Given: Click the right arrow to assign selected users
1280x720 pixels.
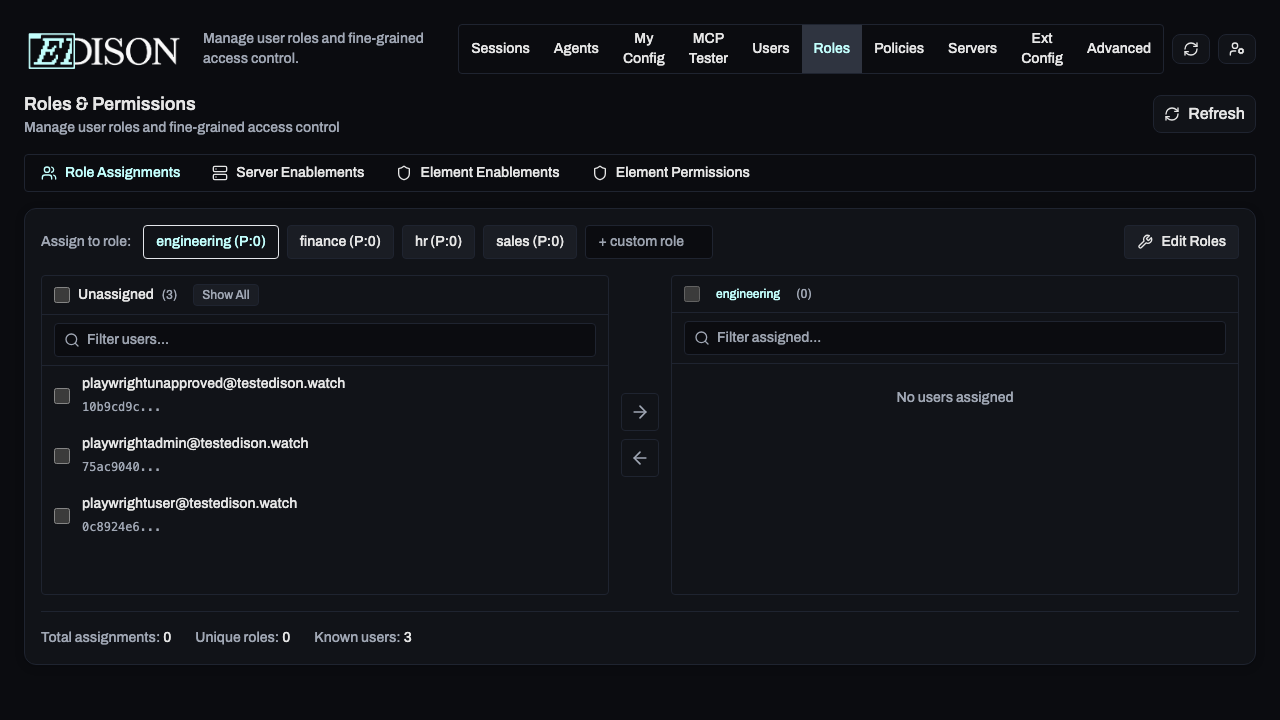Looking at the screenshot, I should (x=640, y=411).
